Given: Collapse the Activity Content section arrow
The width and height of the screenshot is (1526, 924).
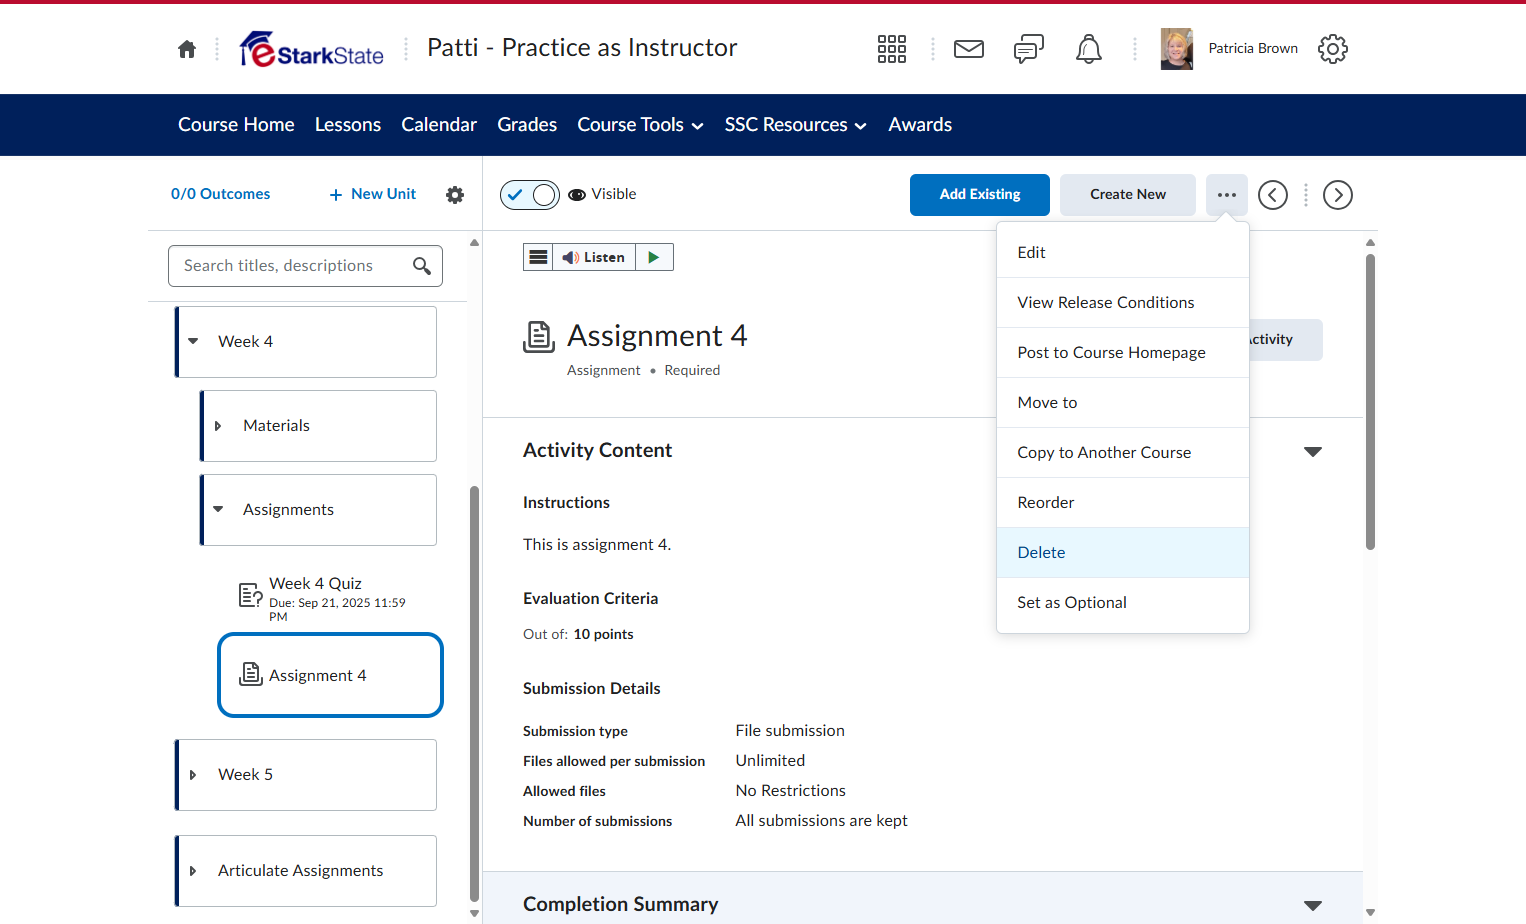Looking at the screenshot, I should (1313, 452).
